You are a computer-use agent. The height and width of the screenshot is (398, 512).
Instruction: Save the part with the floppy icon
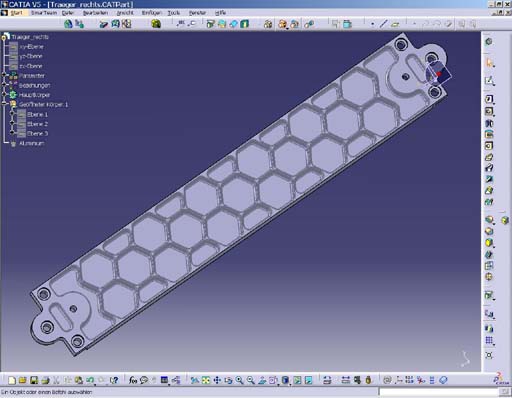[34, 380]
